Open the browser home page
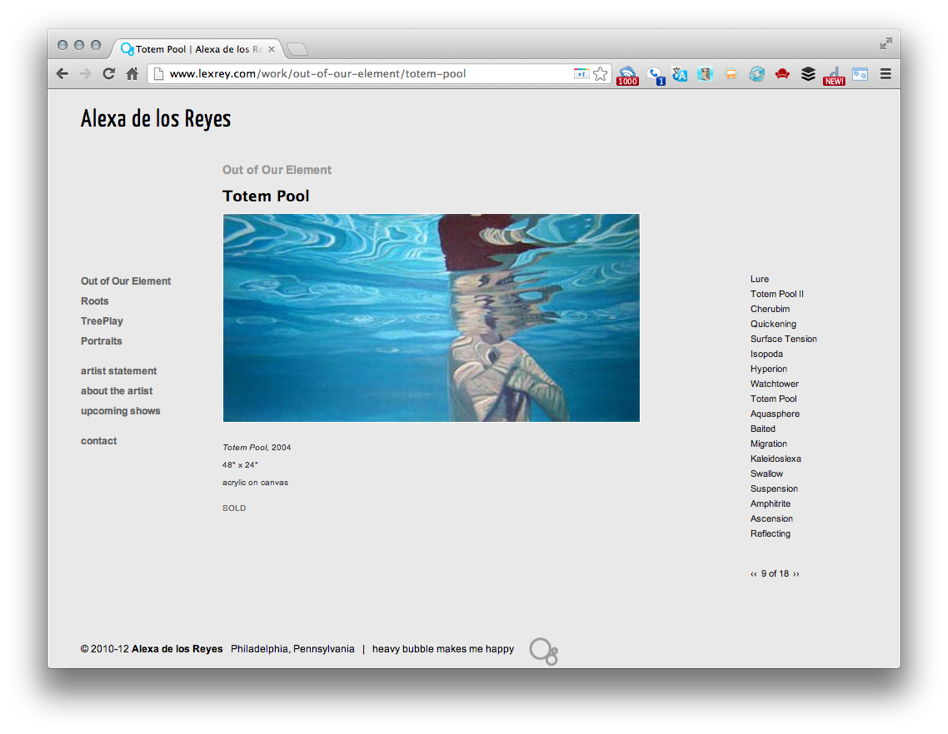 click(x=132, y=74)
